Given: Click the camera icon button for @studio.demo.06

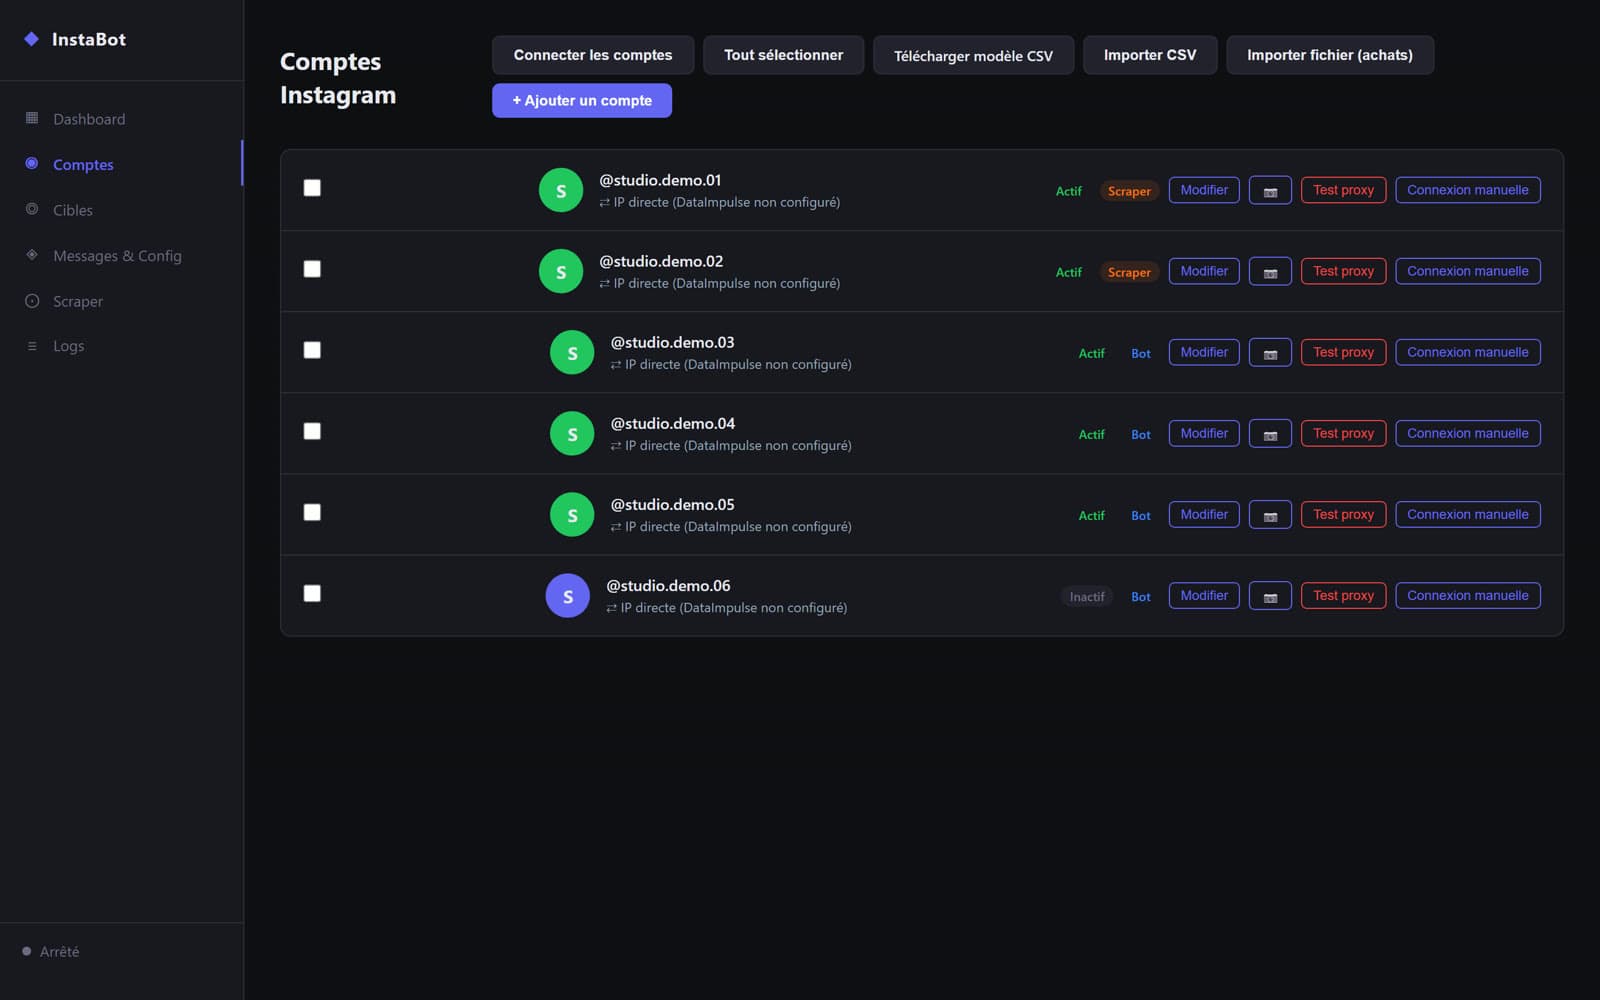Looking at the screenshot, I should click(x=1270, y=595).
